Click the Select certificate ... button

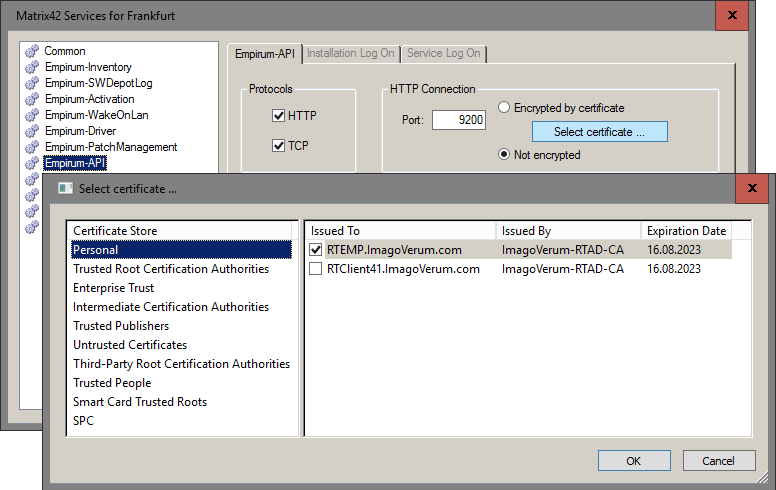[600, 132]
